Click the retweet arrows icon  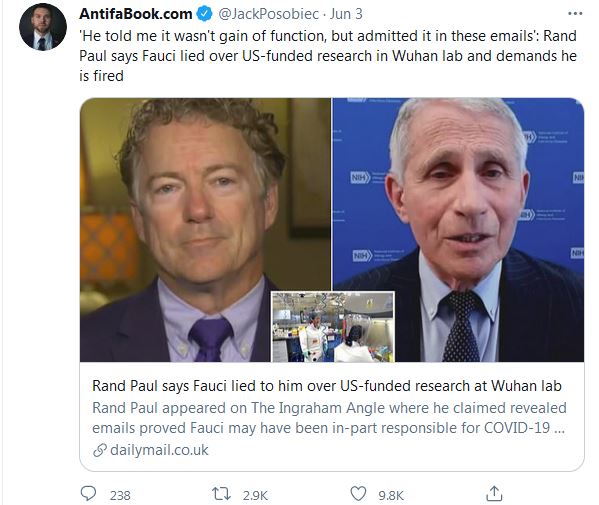pyautogui.click(x=222, y=494)
